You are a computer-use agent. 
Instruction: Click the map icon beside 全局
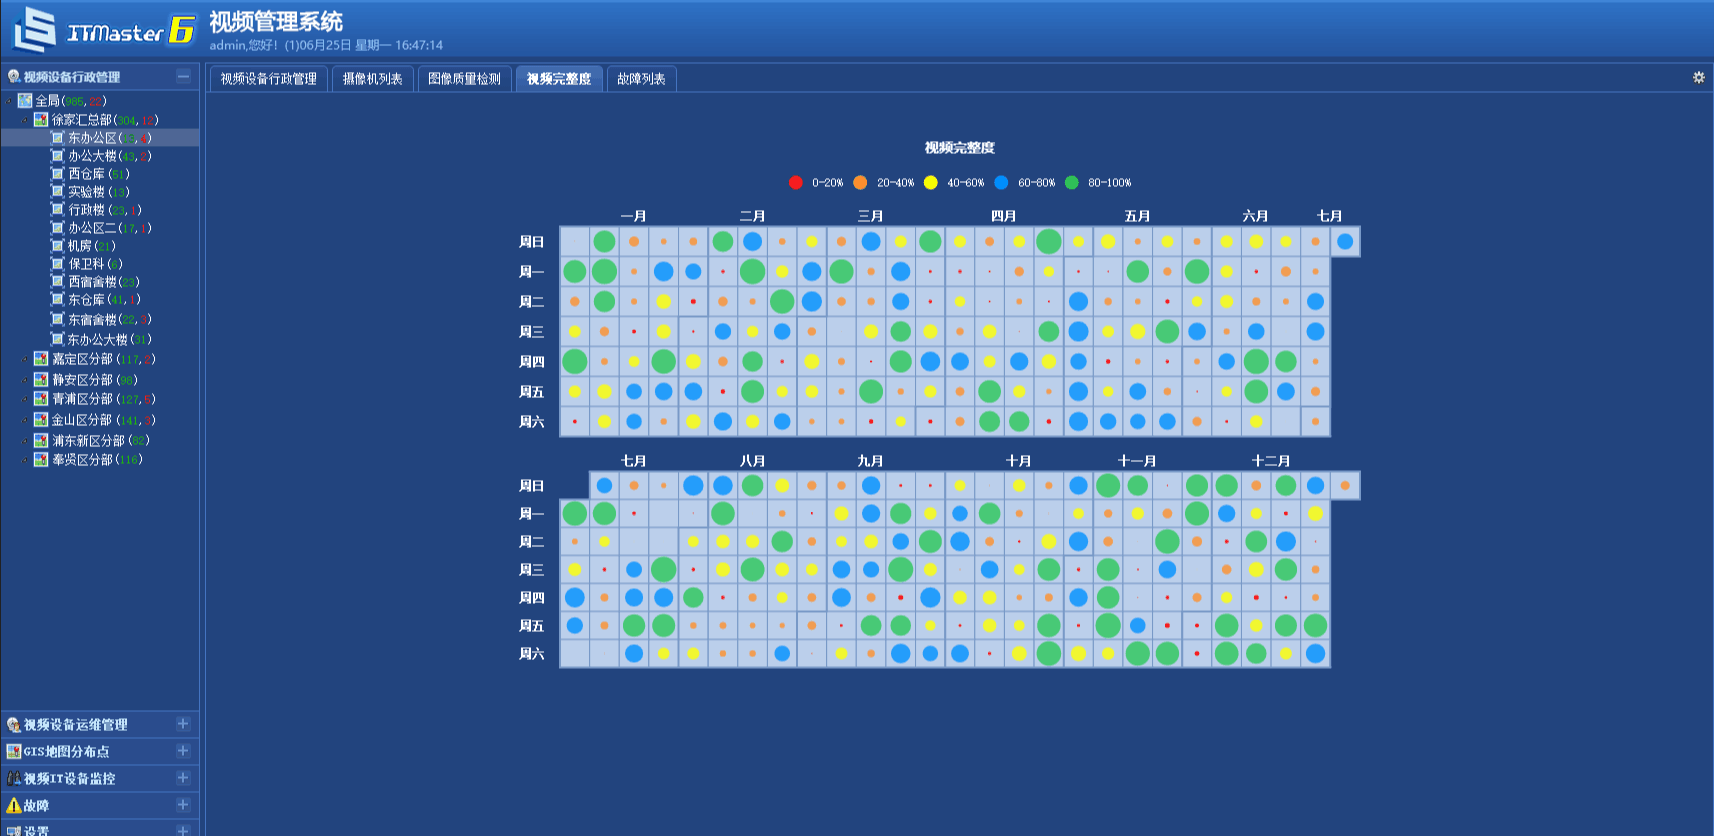25,100
